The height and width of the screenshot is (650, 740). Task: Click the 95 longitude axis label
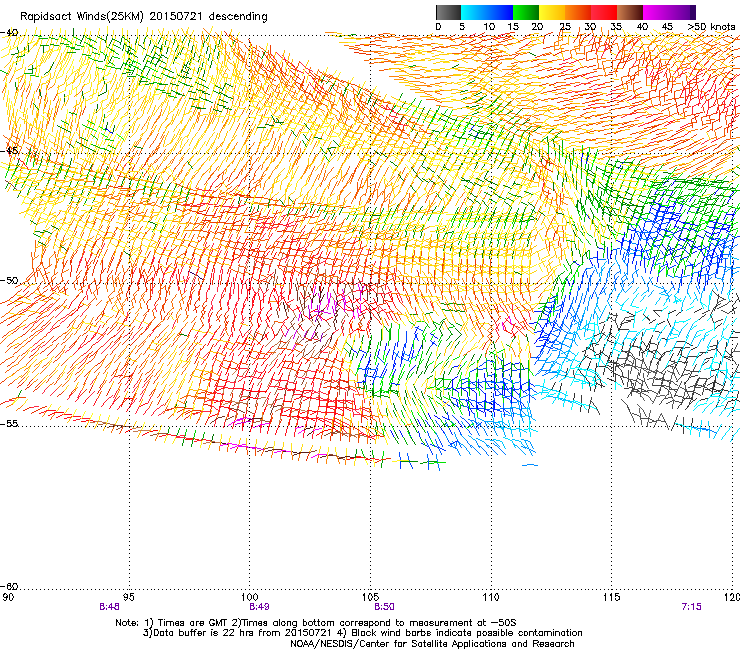point(129,597)
